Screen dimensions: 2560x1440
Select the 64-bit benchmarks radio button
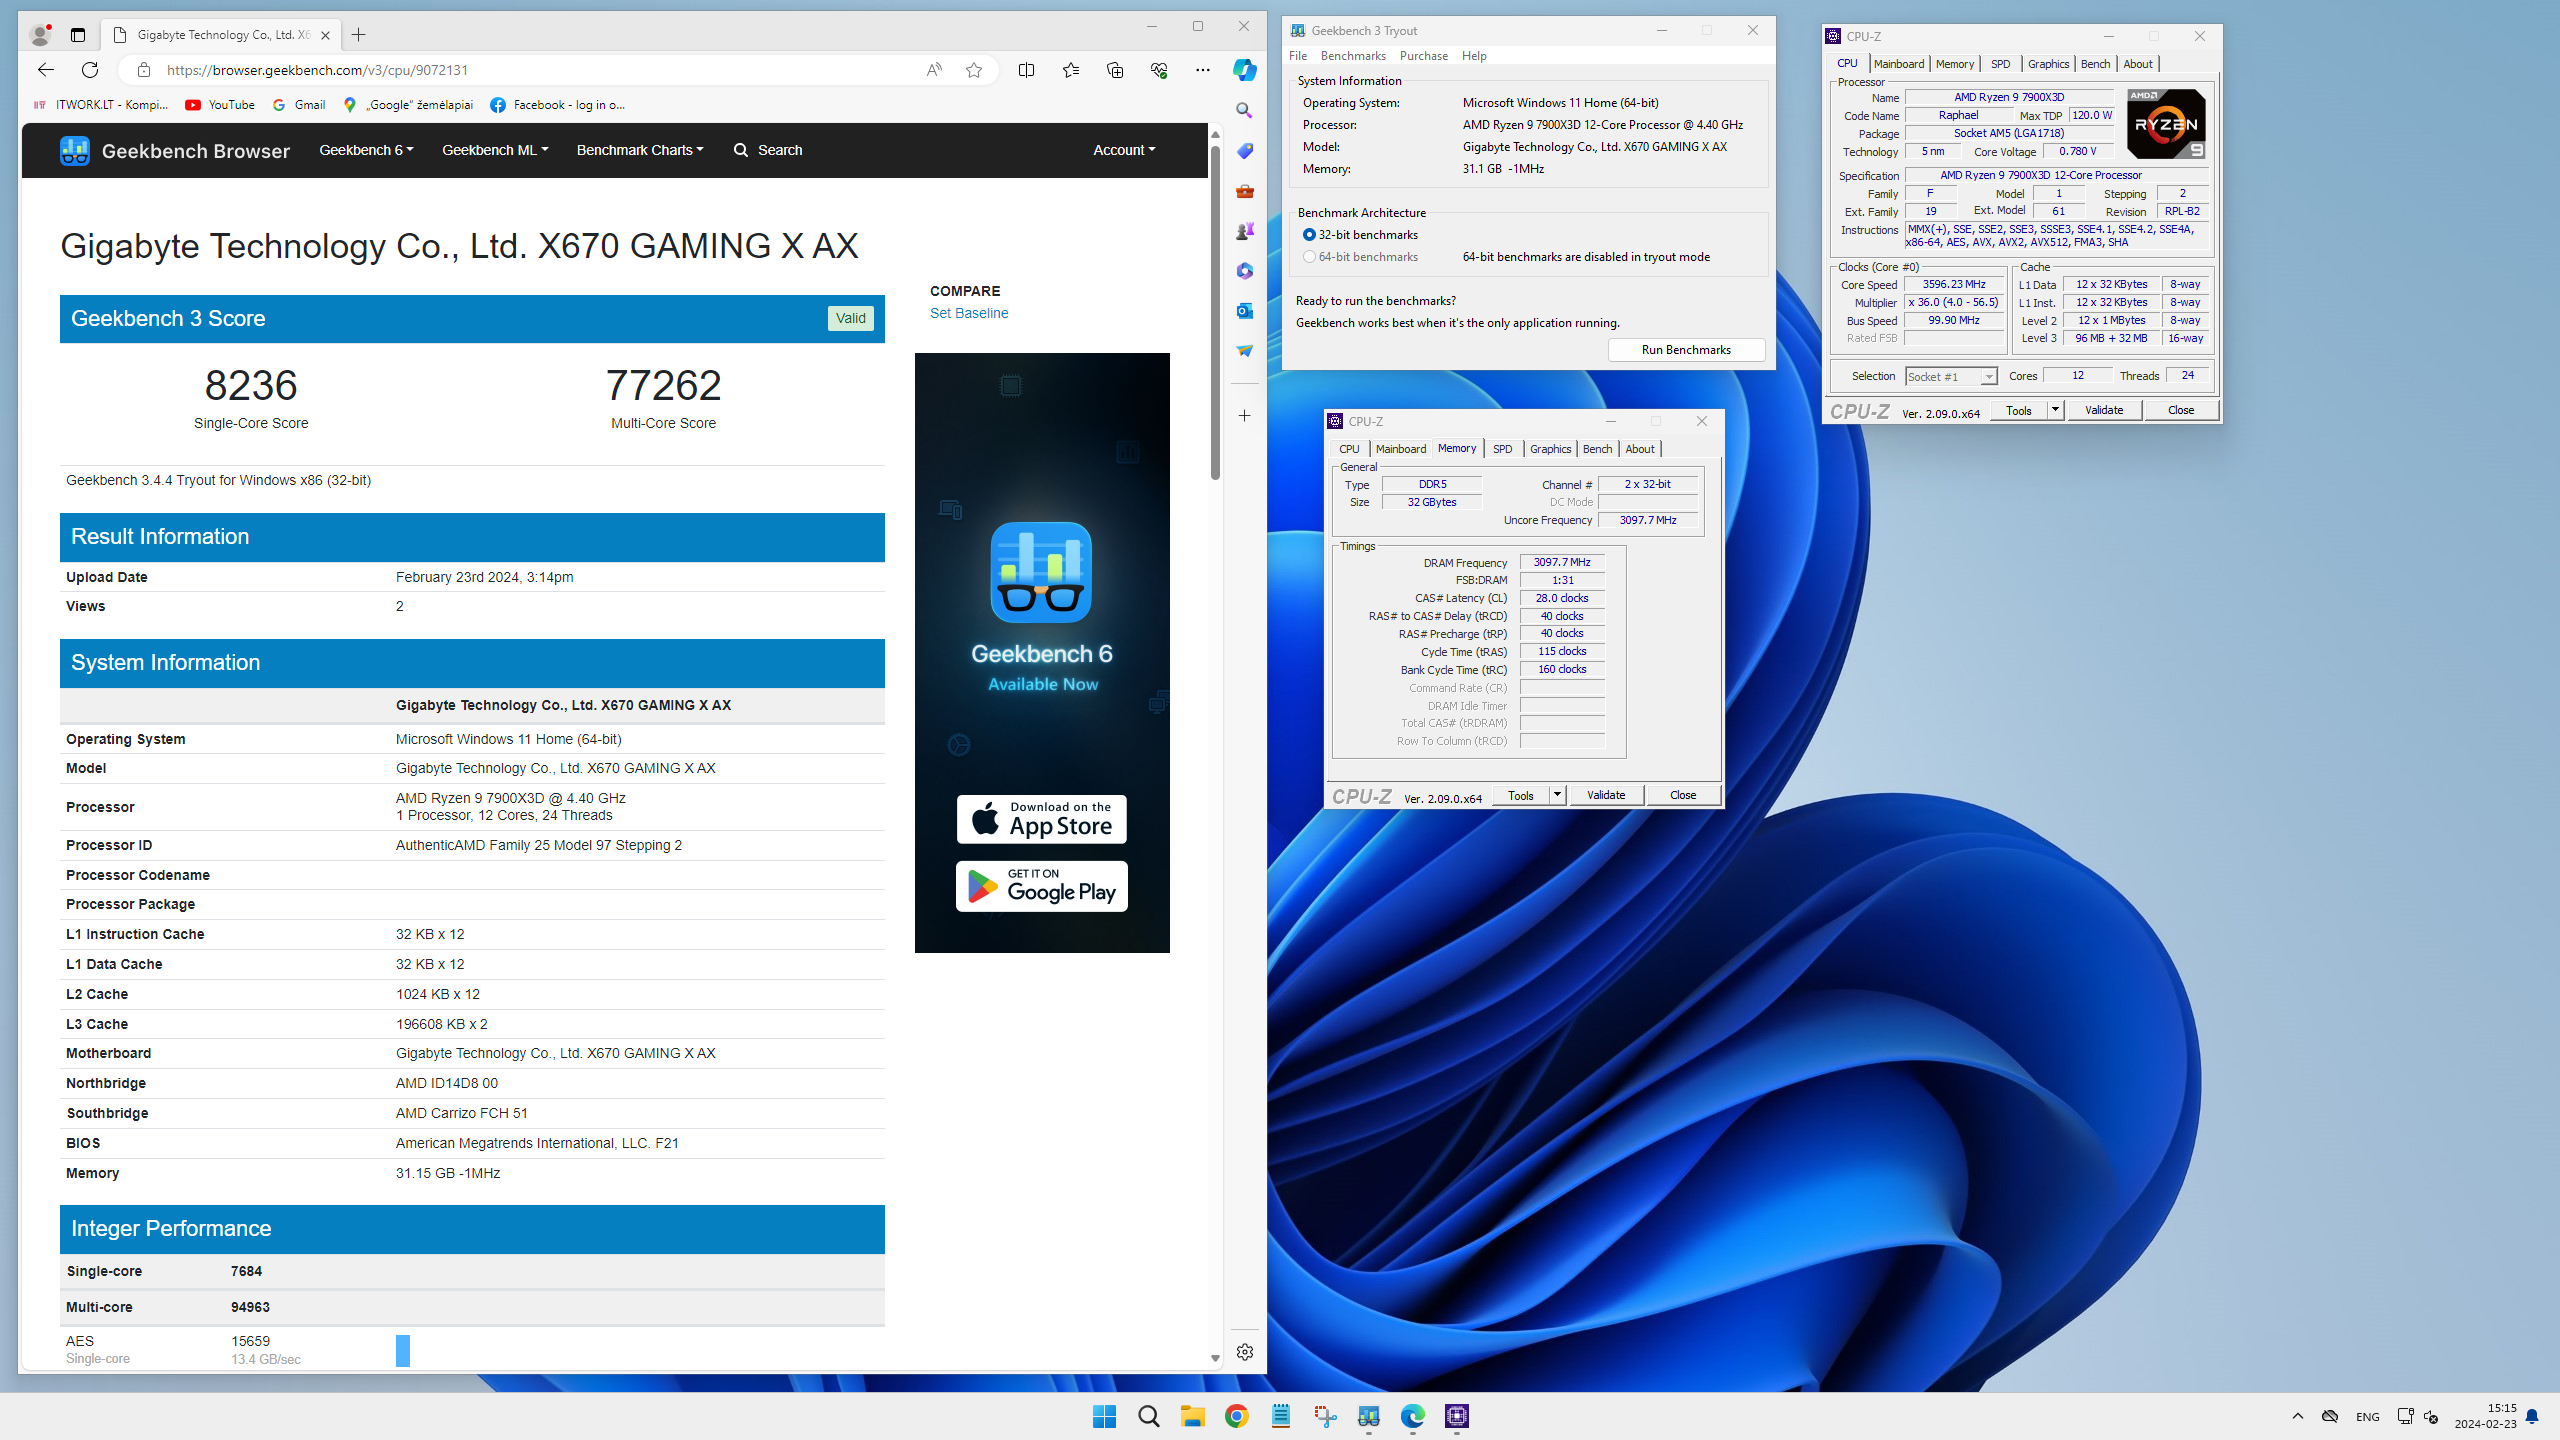[1309, 257]
